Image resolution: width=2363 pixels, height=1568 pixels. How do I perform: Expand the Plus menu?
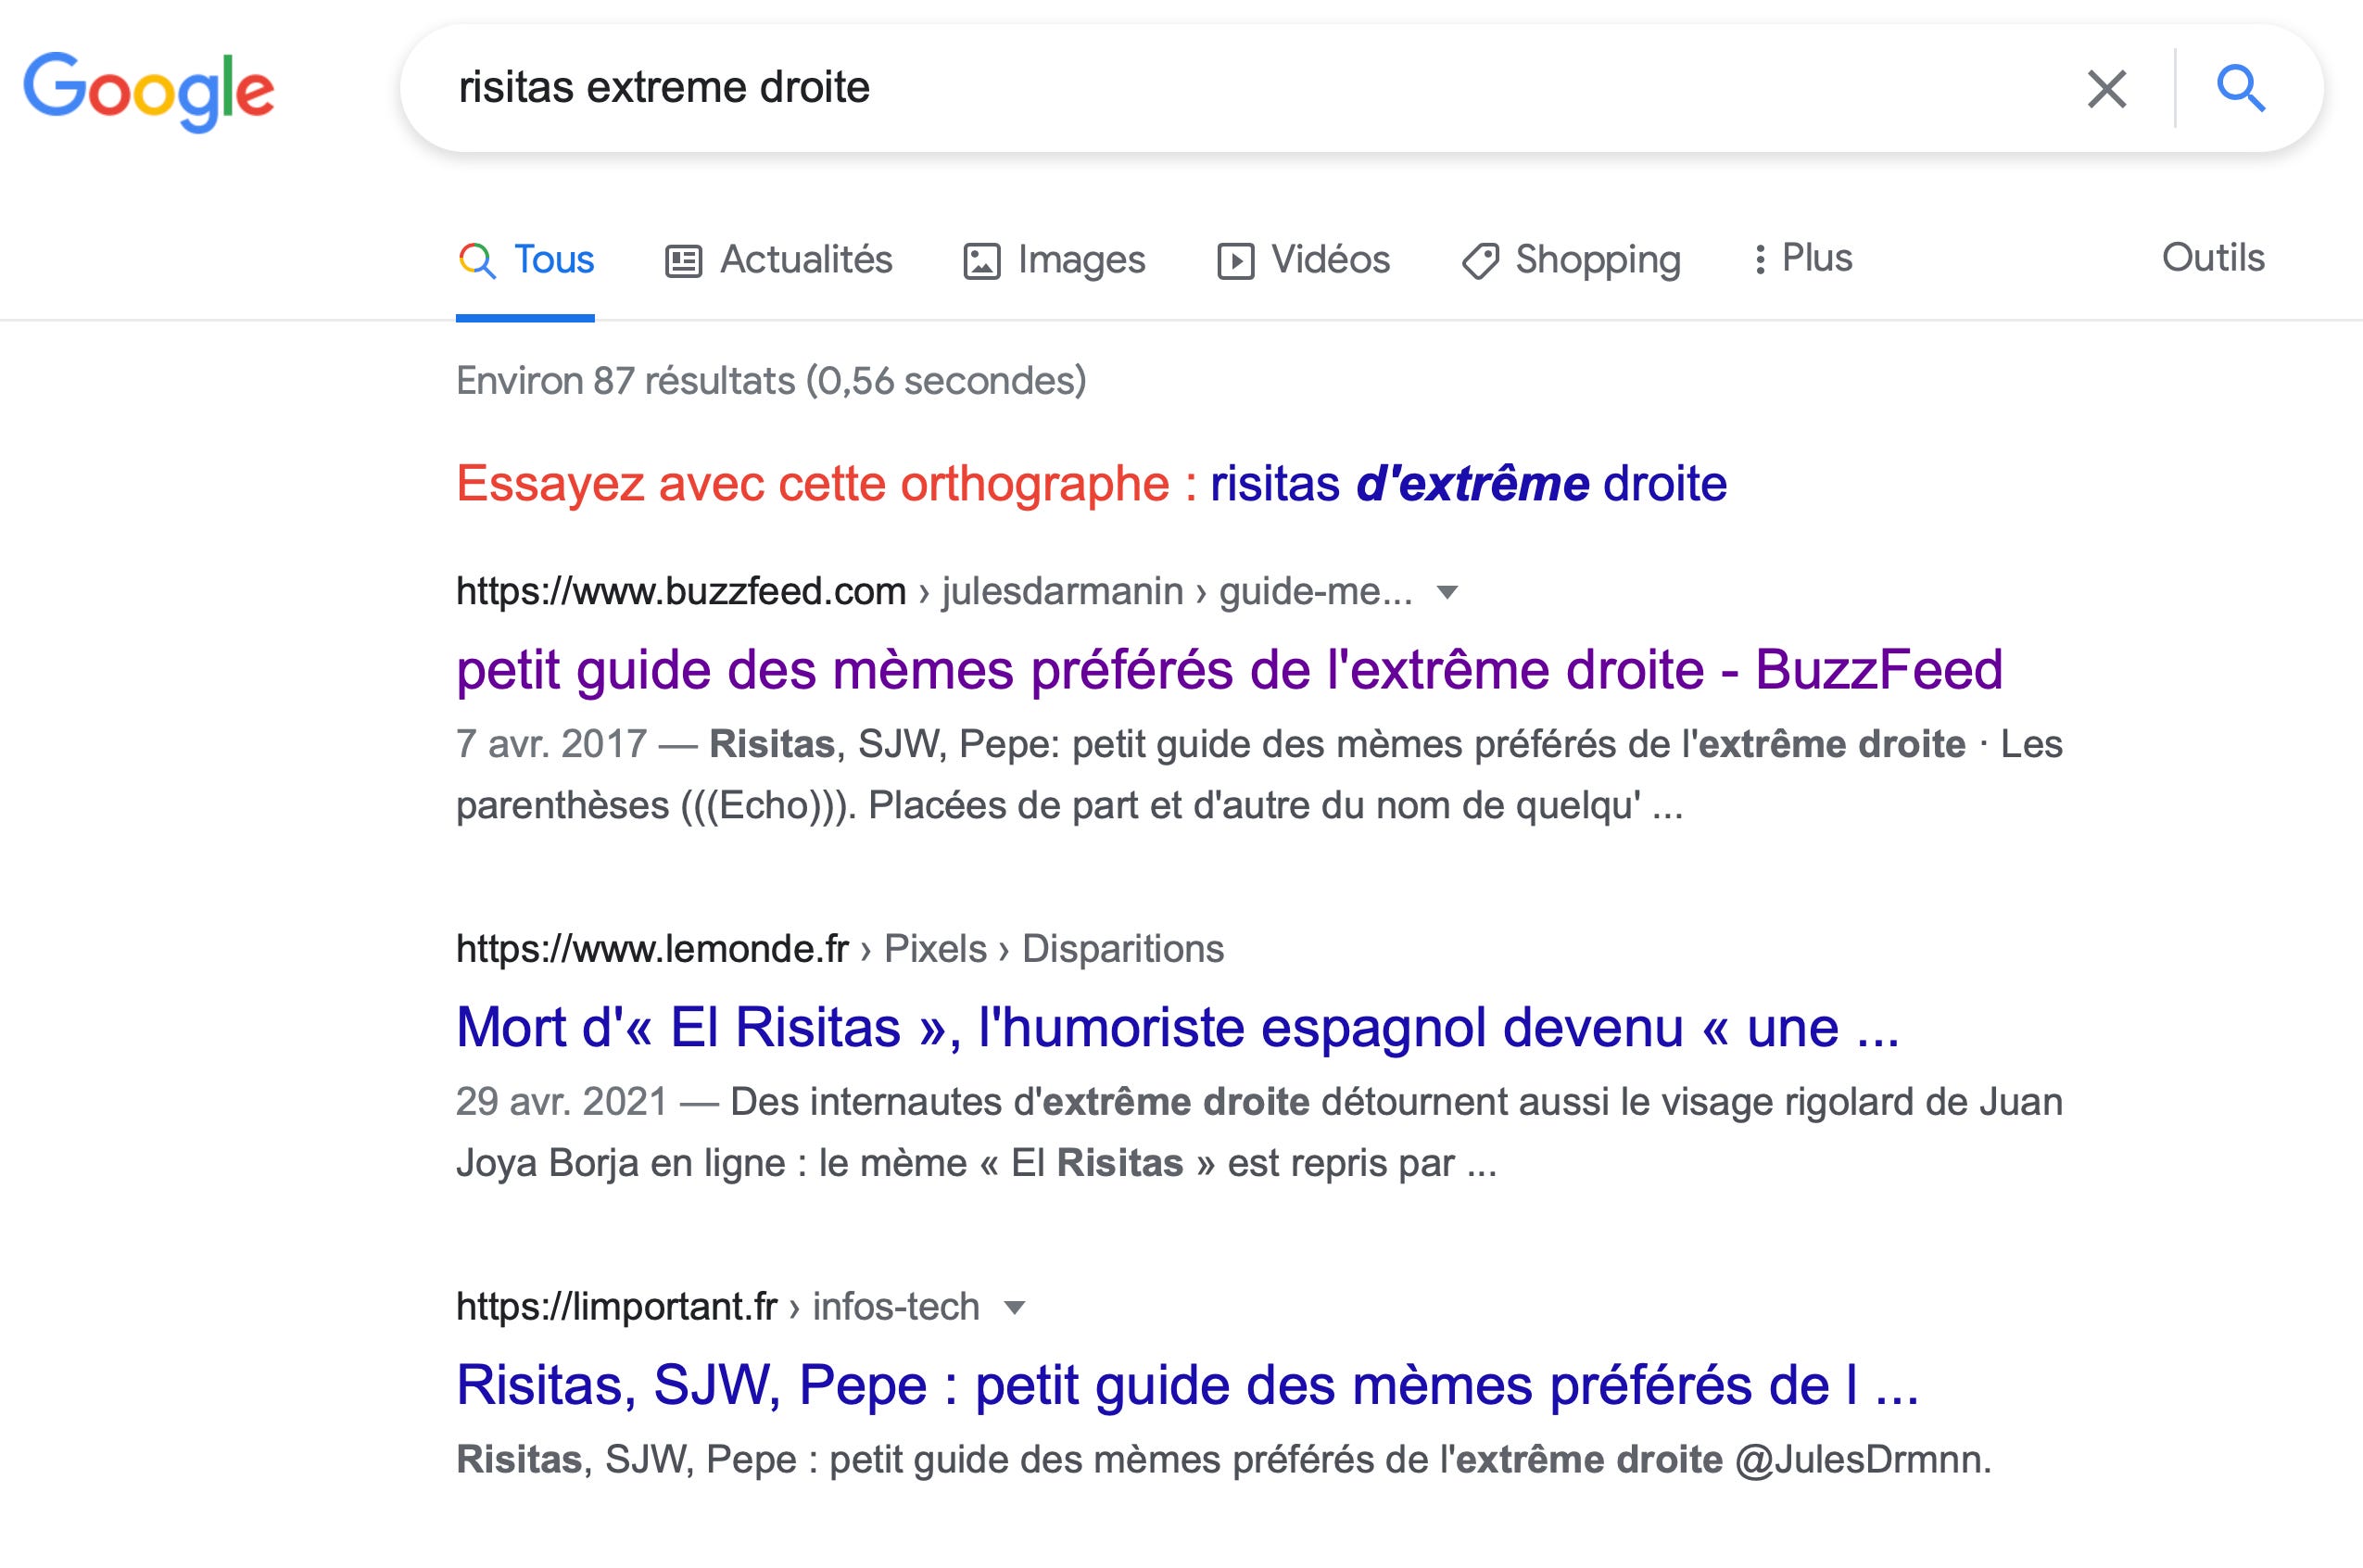pos(1802,258)
